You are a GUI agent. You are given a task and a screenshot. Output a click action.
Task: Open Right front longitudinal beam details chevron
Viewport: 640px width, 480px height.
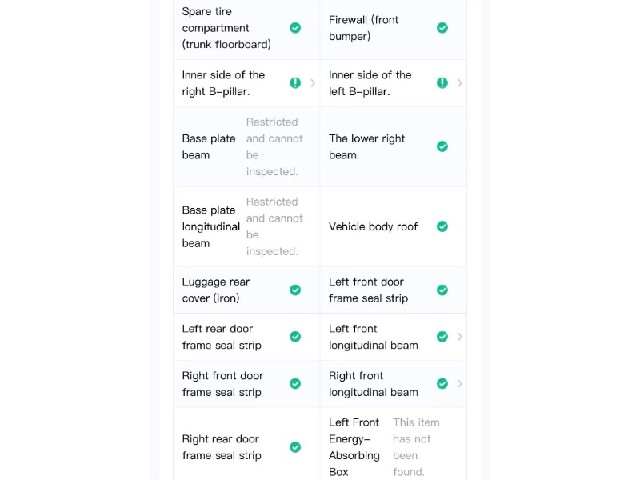(x=460, y=384)
